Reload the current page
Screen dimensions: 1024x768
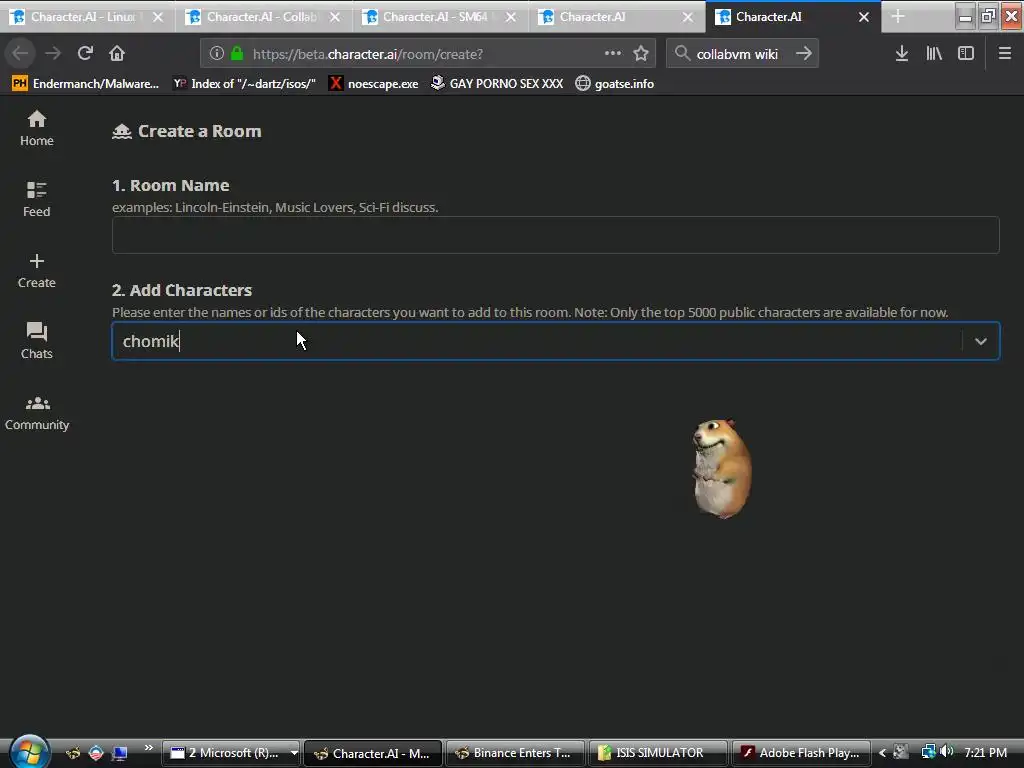(x=85, y=54)
